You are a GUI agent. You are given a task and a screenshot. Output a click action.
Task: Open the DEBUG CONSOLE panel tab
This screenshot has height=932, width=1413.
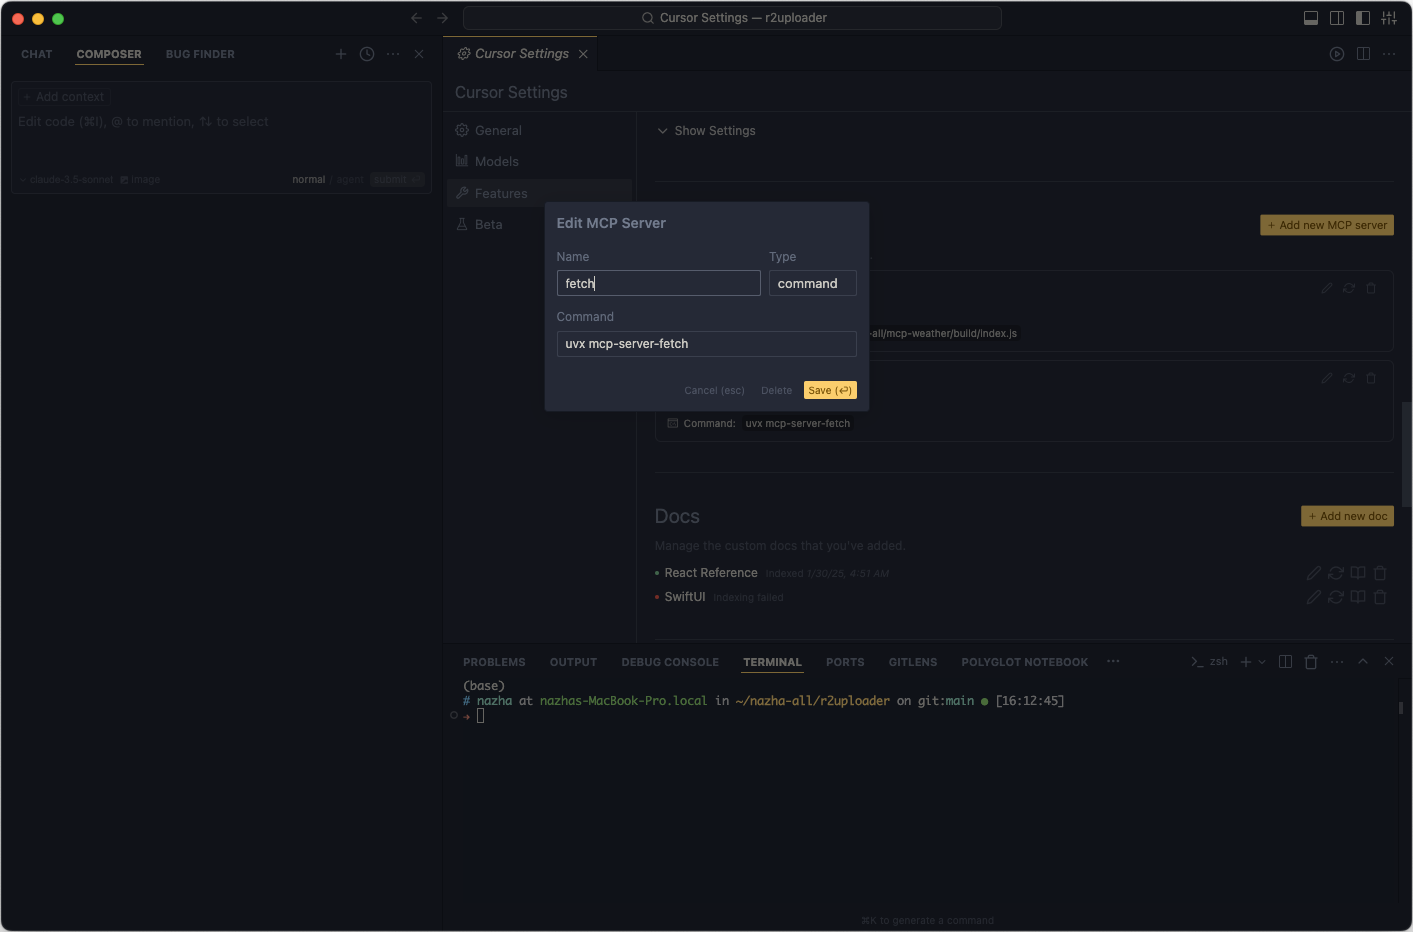(x=670, y=662)
